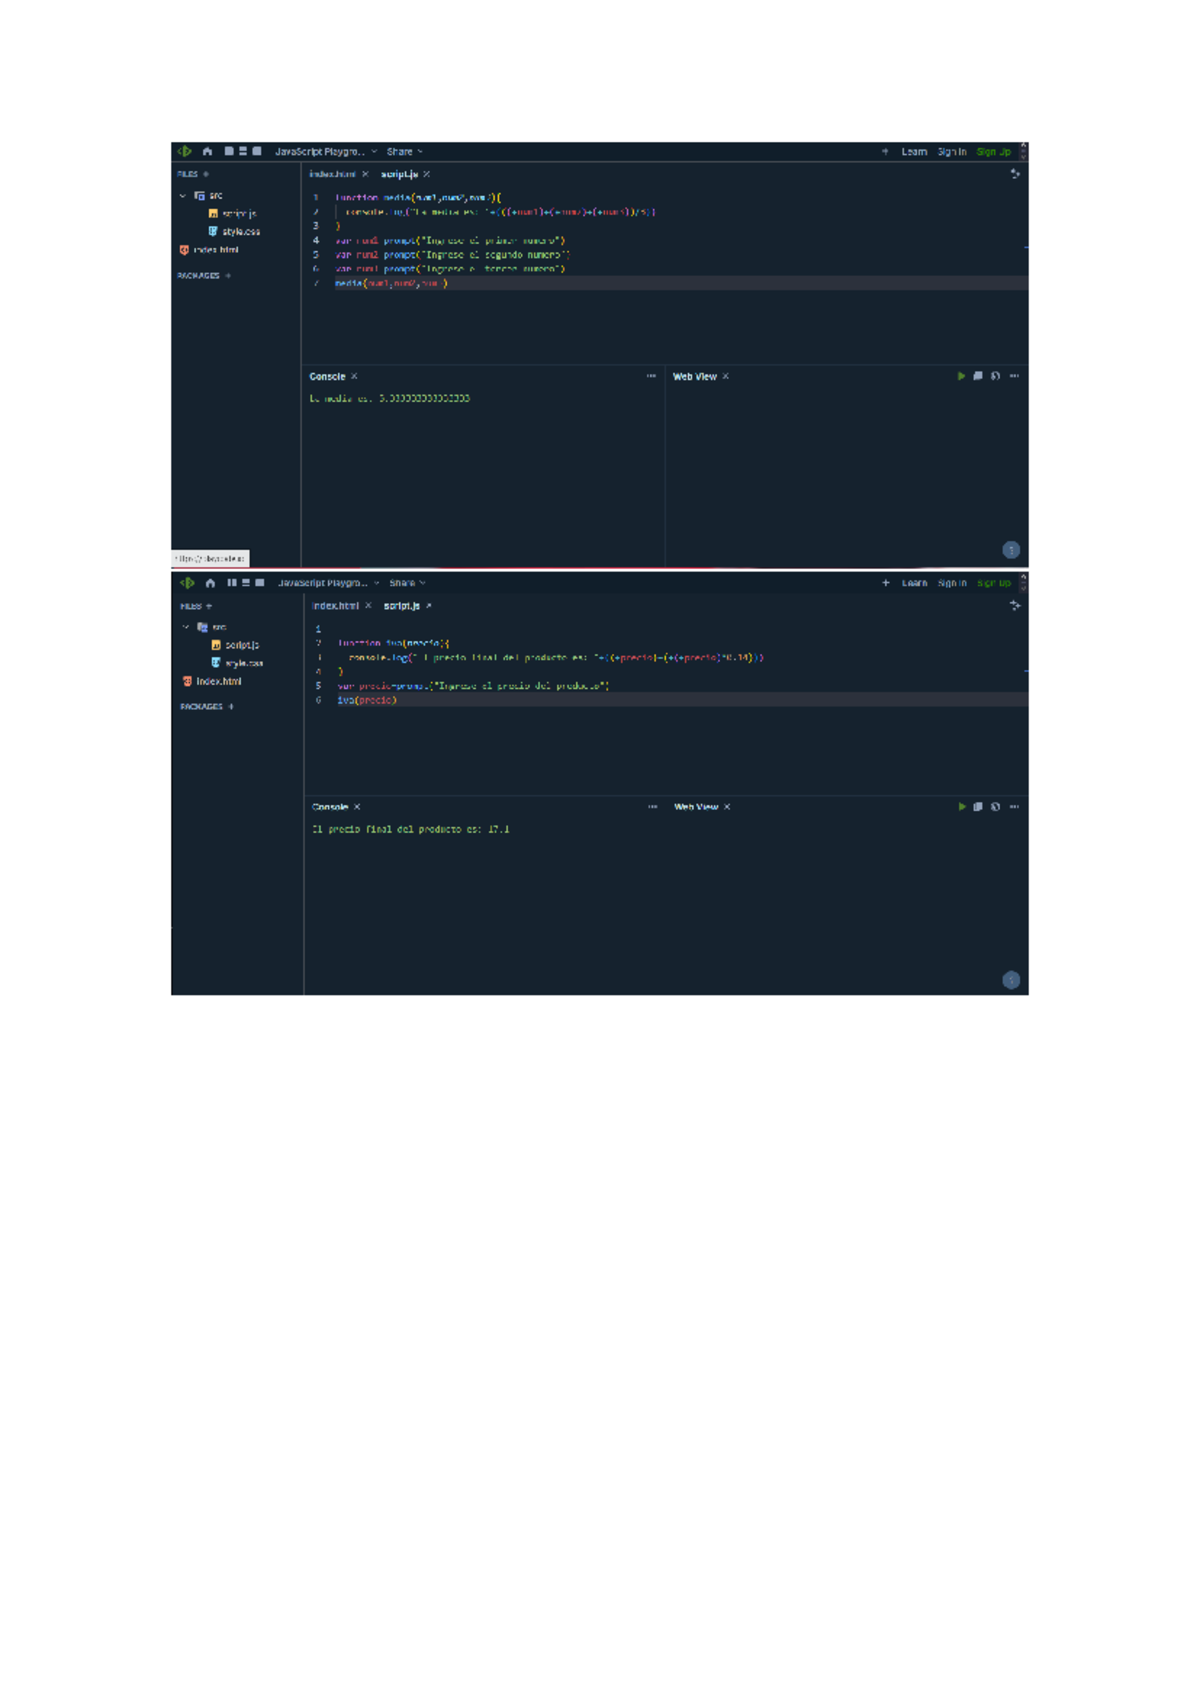The width and height of the screenshot is (1200, 1696).
Task: Open Share dropdown in upper playground
Action: click(x=405, y=152)
